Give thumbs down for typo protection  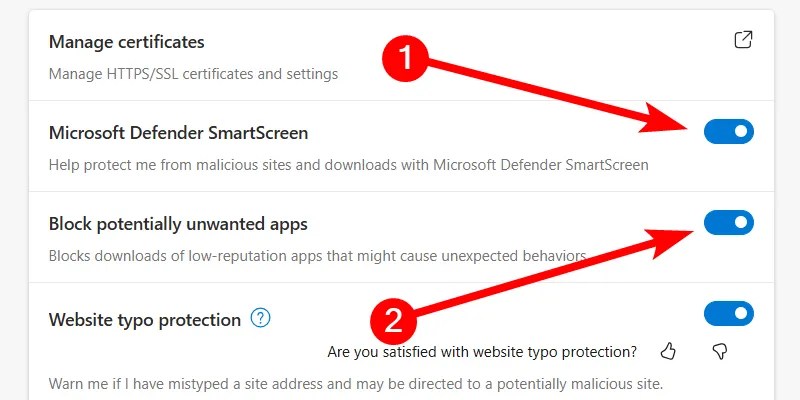[x=719, y=351]
